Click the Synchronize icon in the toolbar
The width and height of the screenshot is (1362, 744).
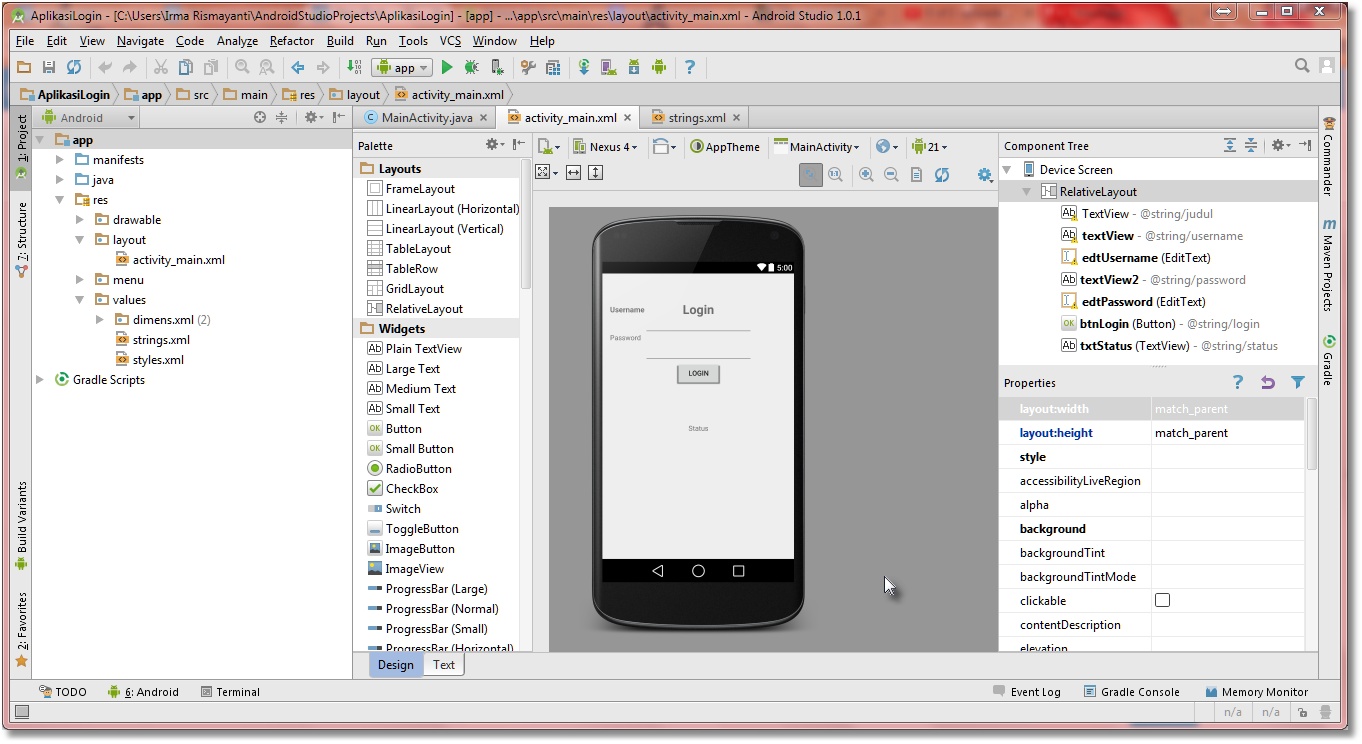point(74,67)
